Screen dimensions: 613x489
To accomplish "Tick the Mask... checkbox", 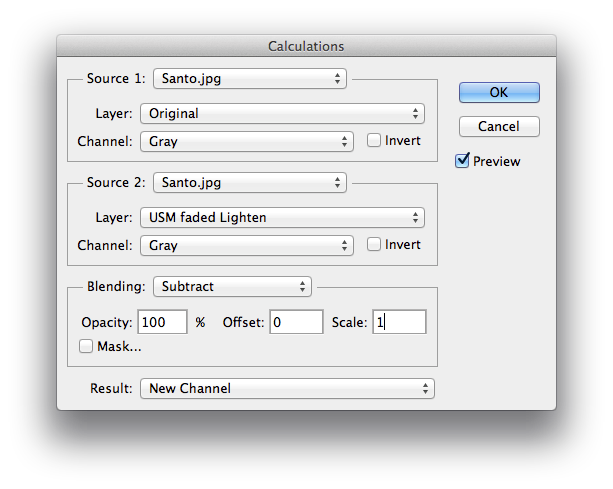I will pos(86,346).
